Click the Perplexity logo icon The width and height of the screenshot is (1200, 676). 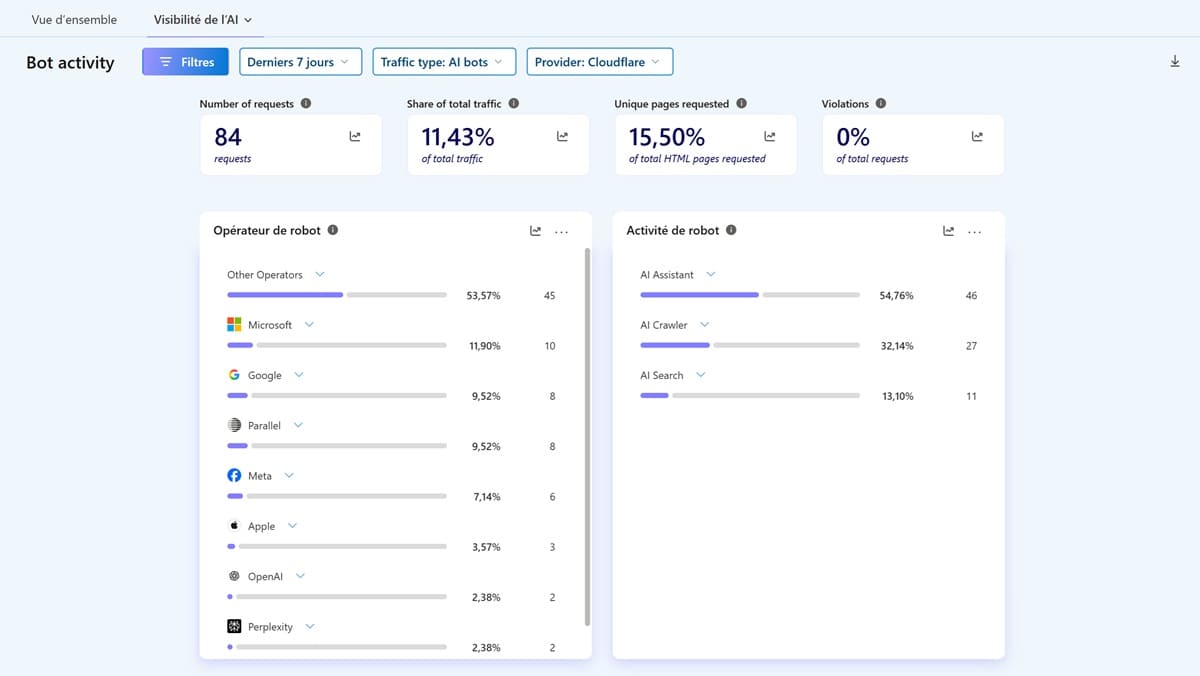point(234,626)
